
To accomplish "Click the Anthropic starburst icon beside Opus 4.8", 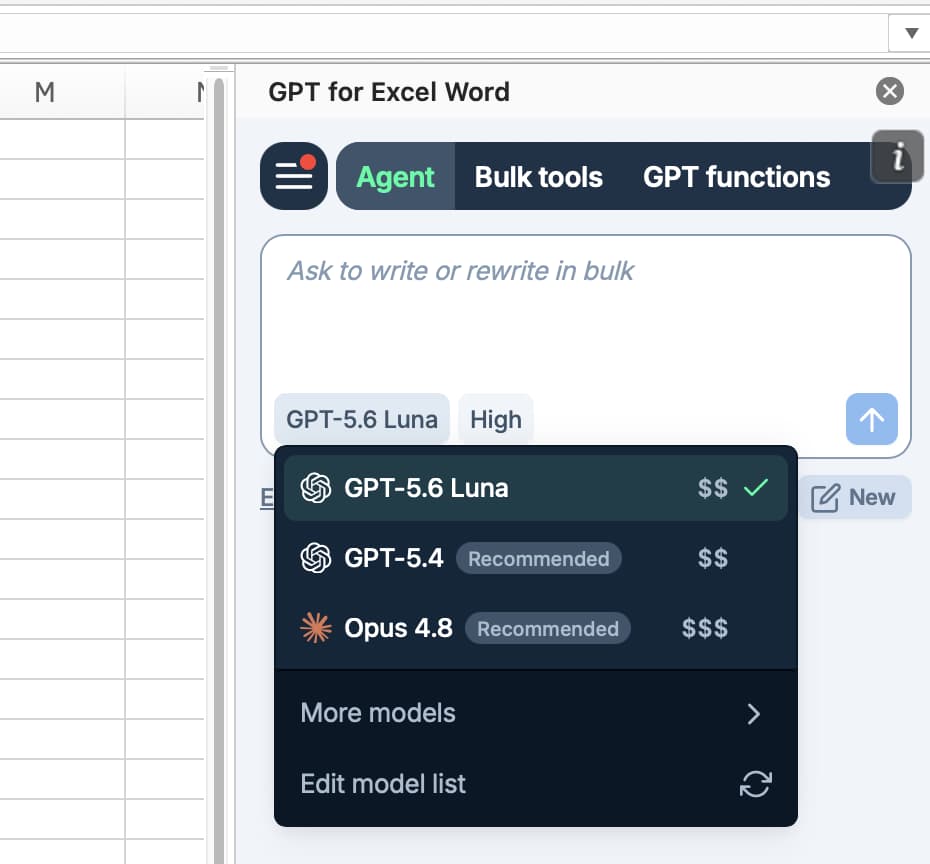I will coord(316,628).
